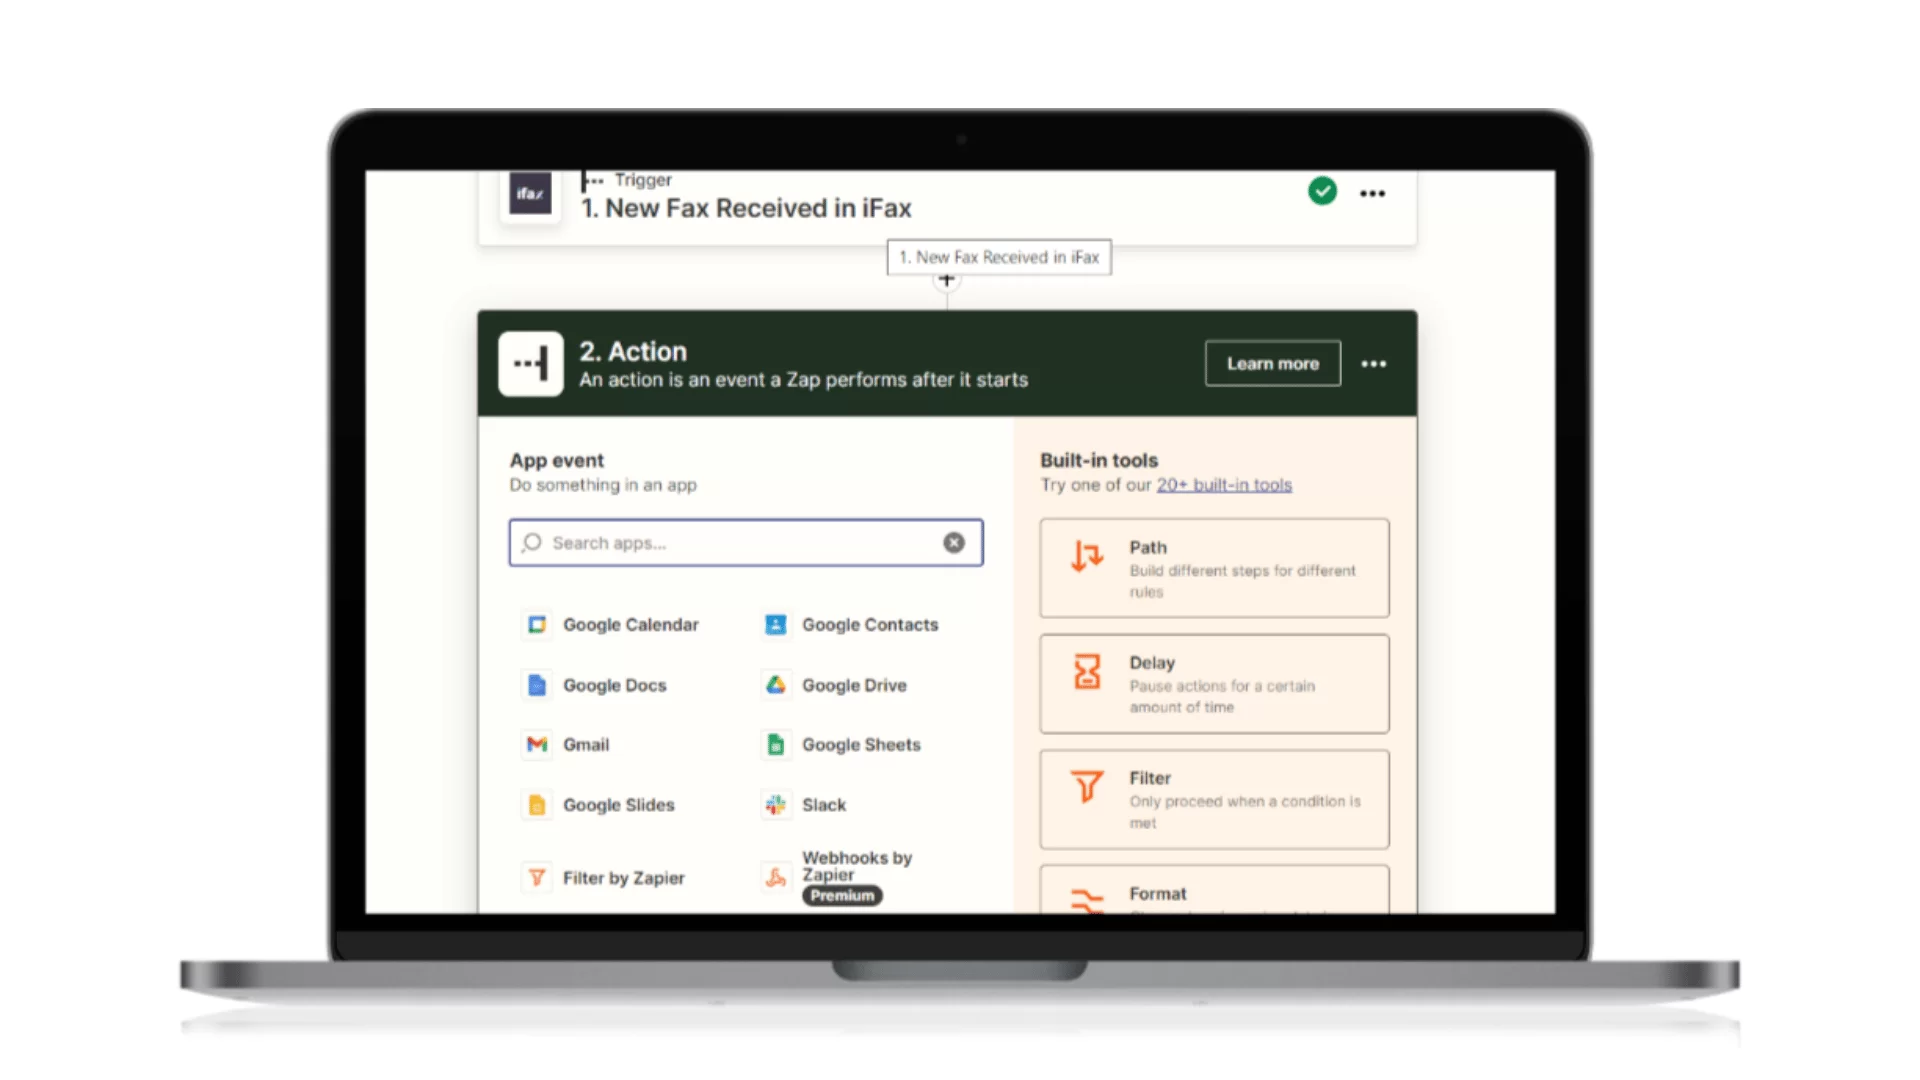Click the Path tool title text
Screen dimensions: 1920x1080
pyautogui.click(x=1148, y=548)
